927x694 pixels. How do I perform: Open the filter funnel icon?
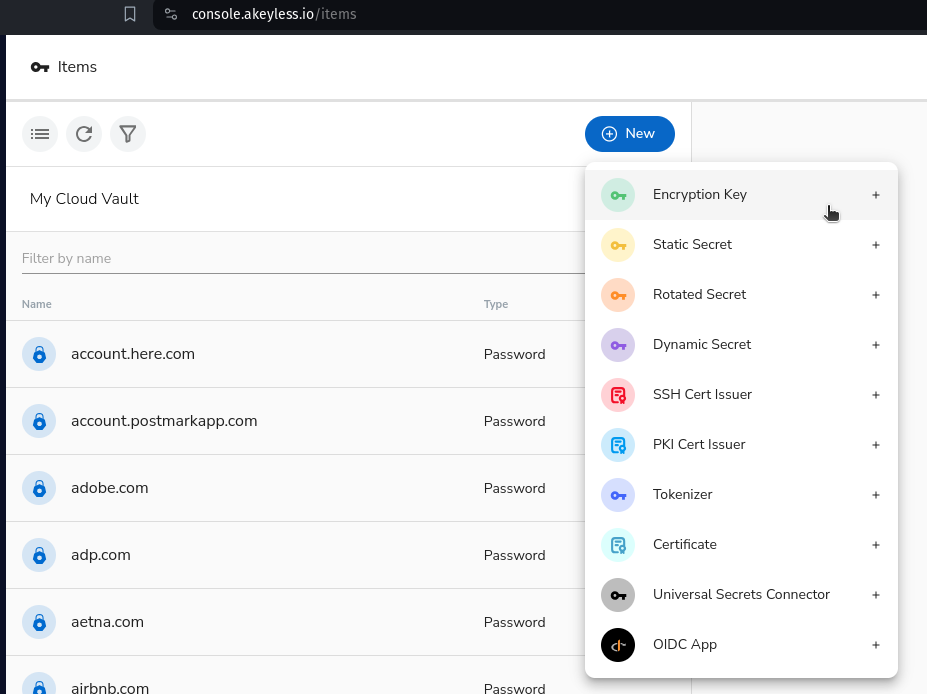[x=128, y=134]
